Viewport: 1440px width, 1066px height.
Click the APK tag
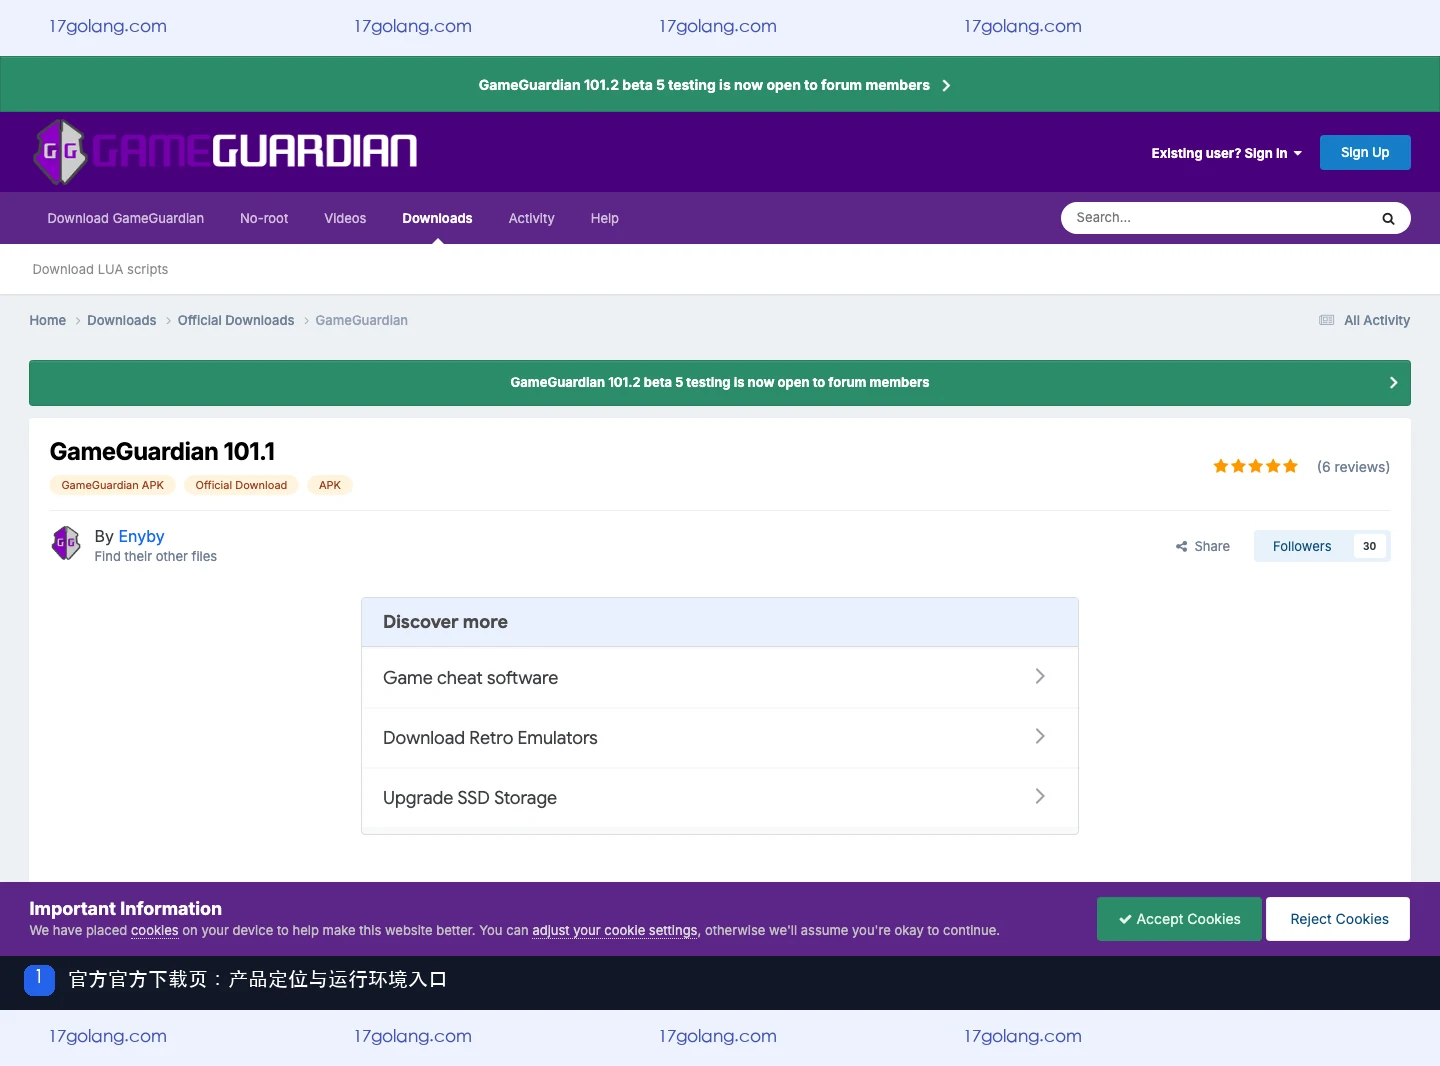330,485
